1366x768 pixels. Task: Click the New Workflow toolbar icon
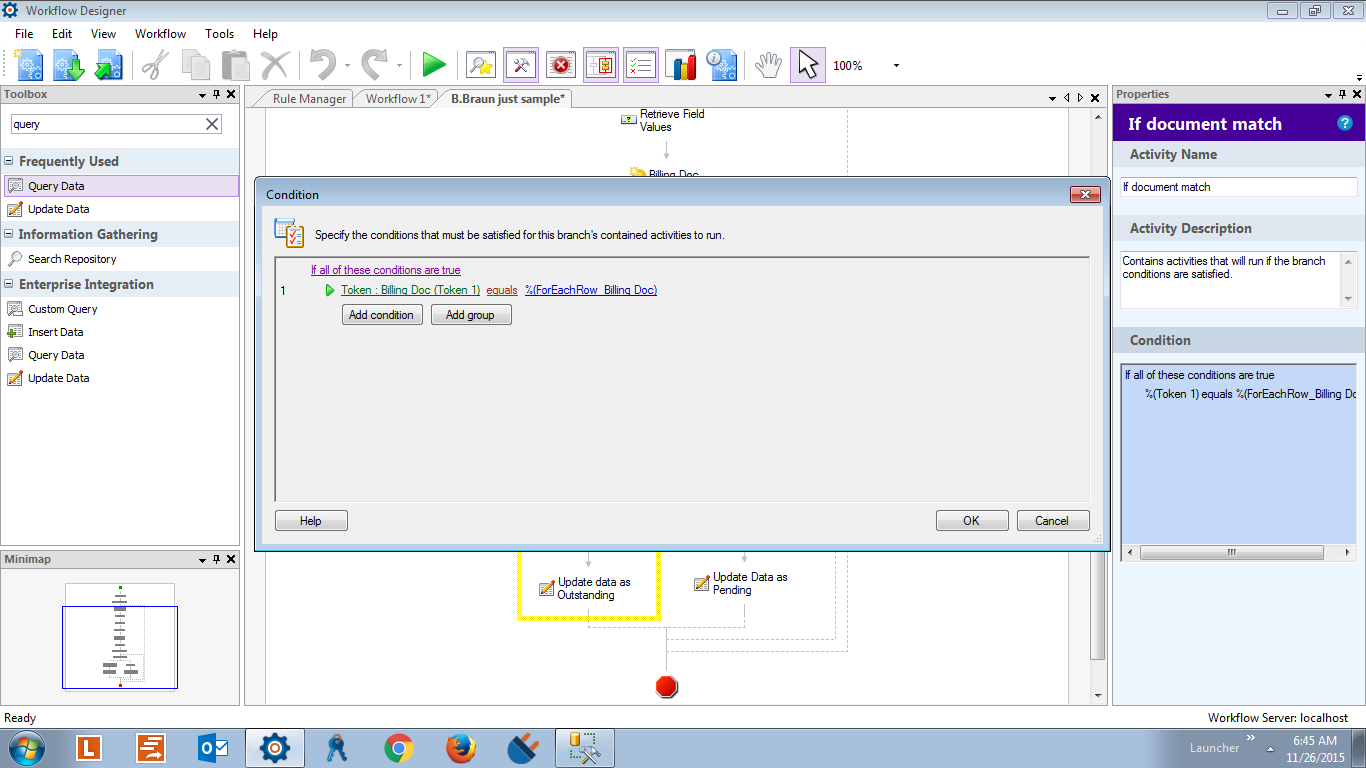(x=29, y=65)
